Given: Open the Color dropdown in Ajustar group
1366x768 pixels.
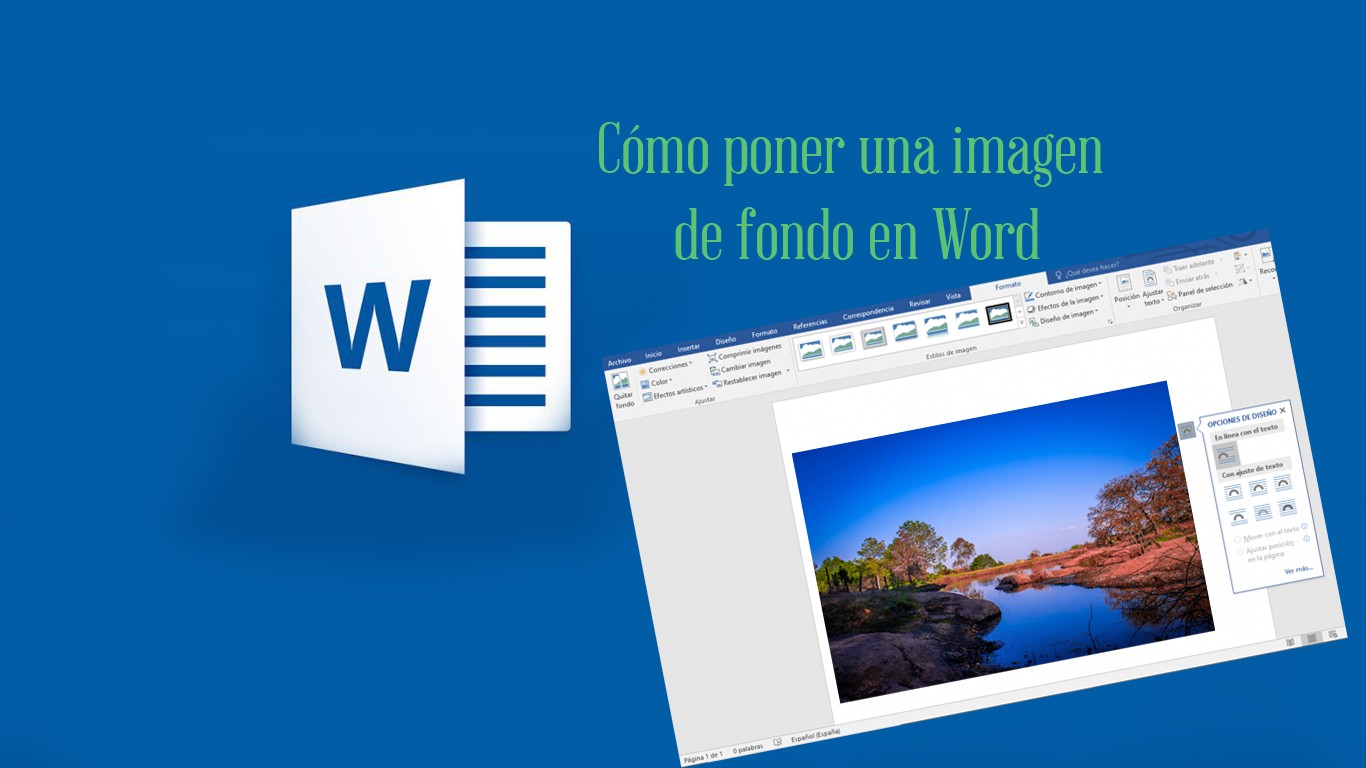Looking at the screenshot, I should pyautogui.click(x=657, y=383).
